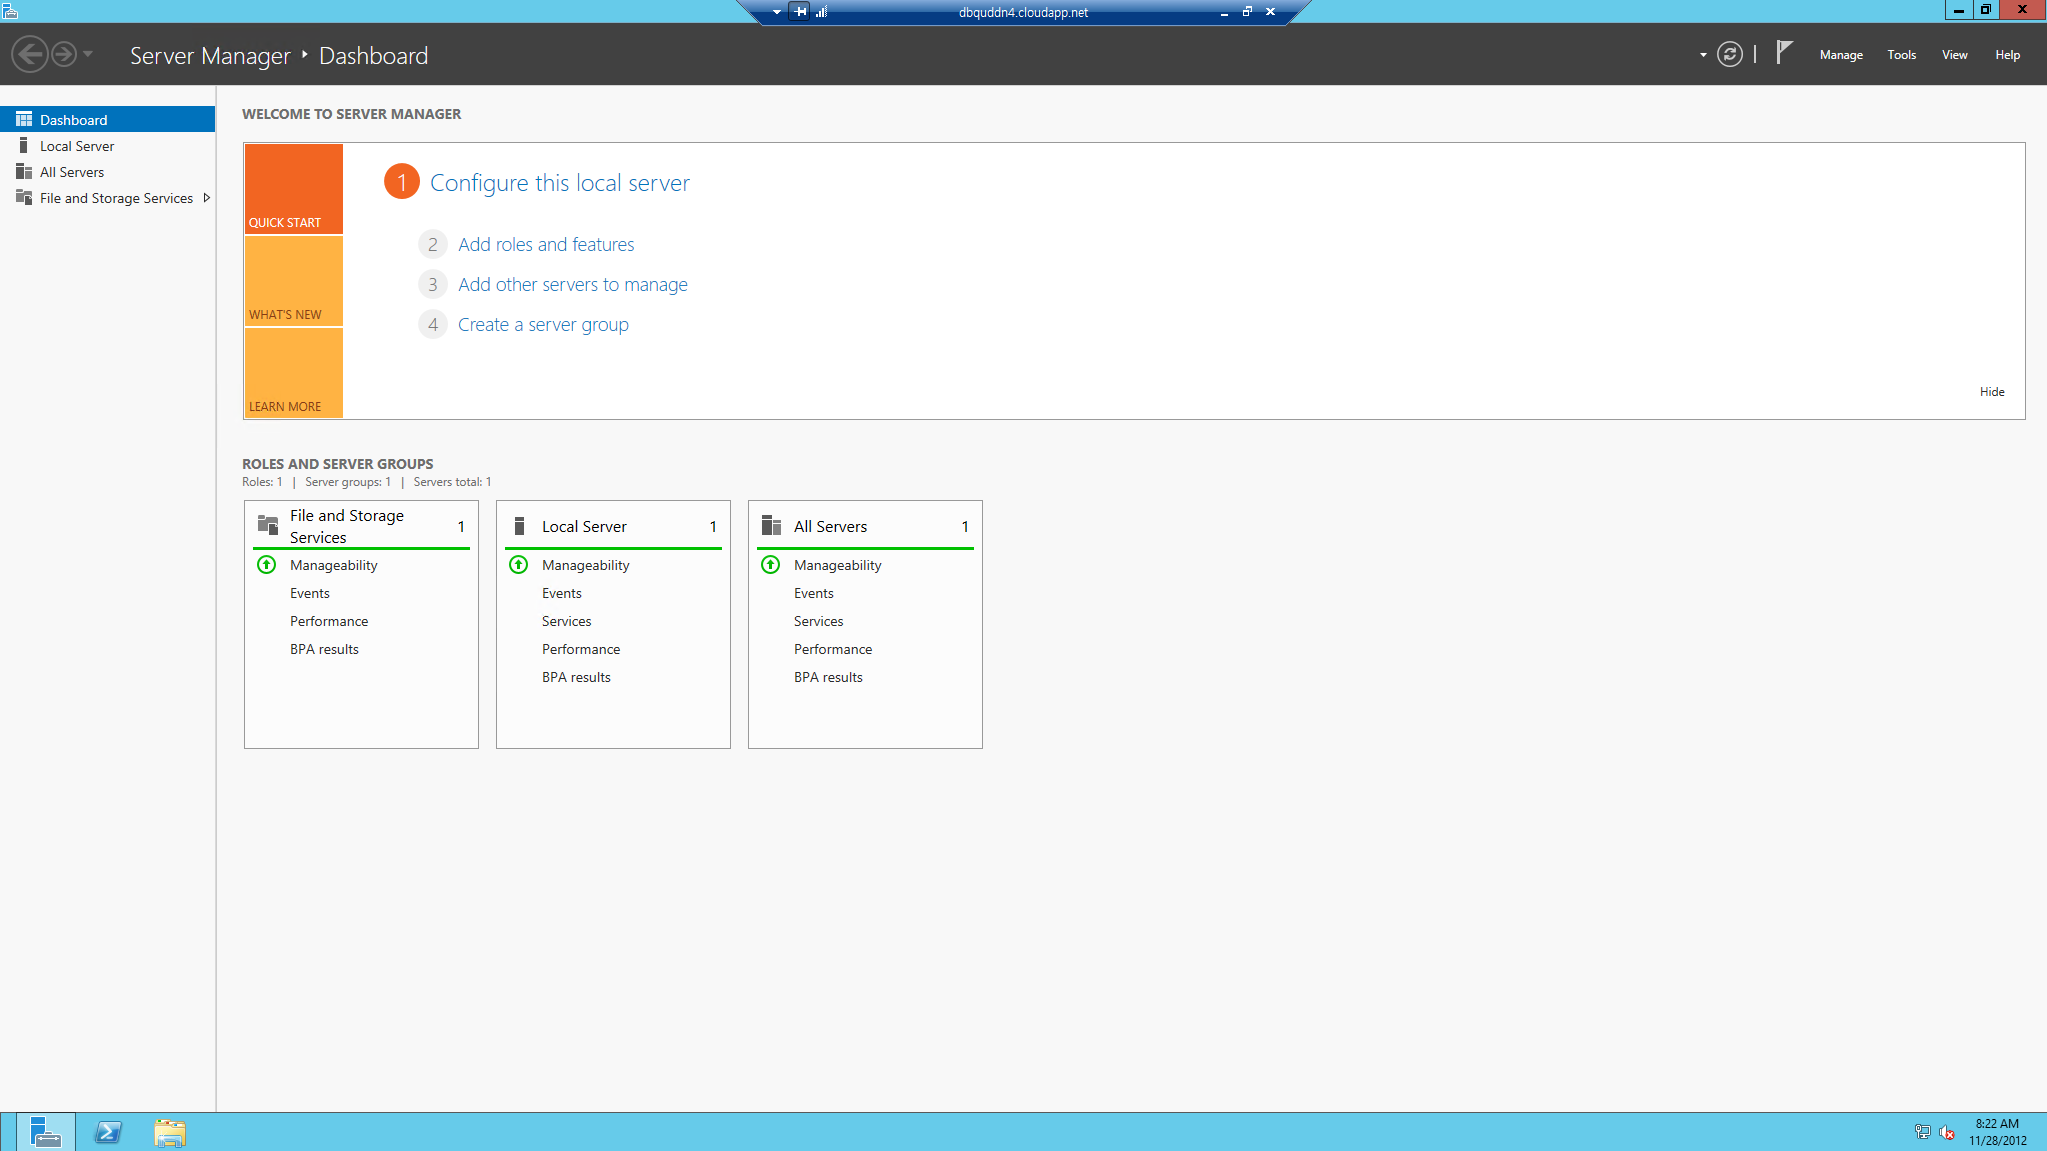2047x1151 pixels.
Task: Click step 3 number circle
Action: coord(432,284)
